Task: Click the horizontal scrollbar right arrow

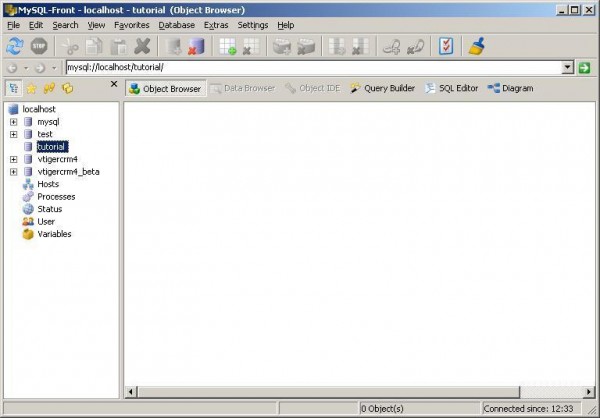Action: pyautogui.click(x=589, y=392)
